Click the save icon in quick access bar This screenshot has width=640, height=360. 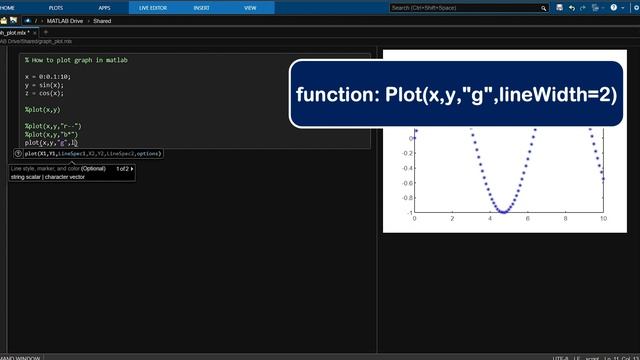(560, 8)
